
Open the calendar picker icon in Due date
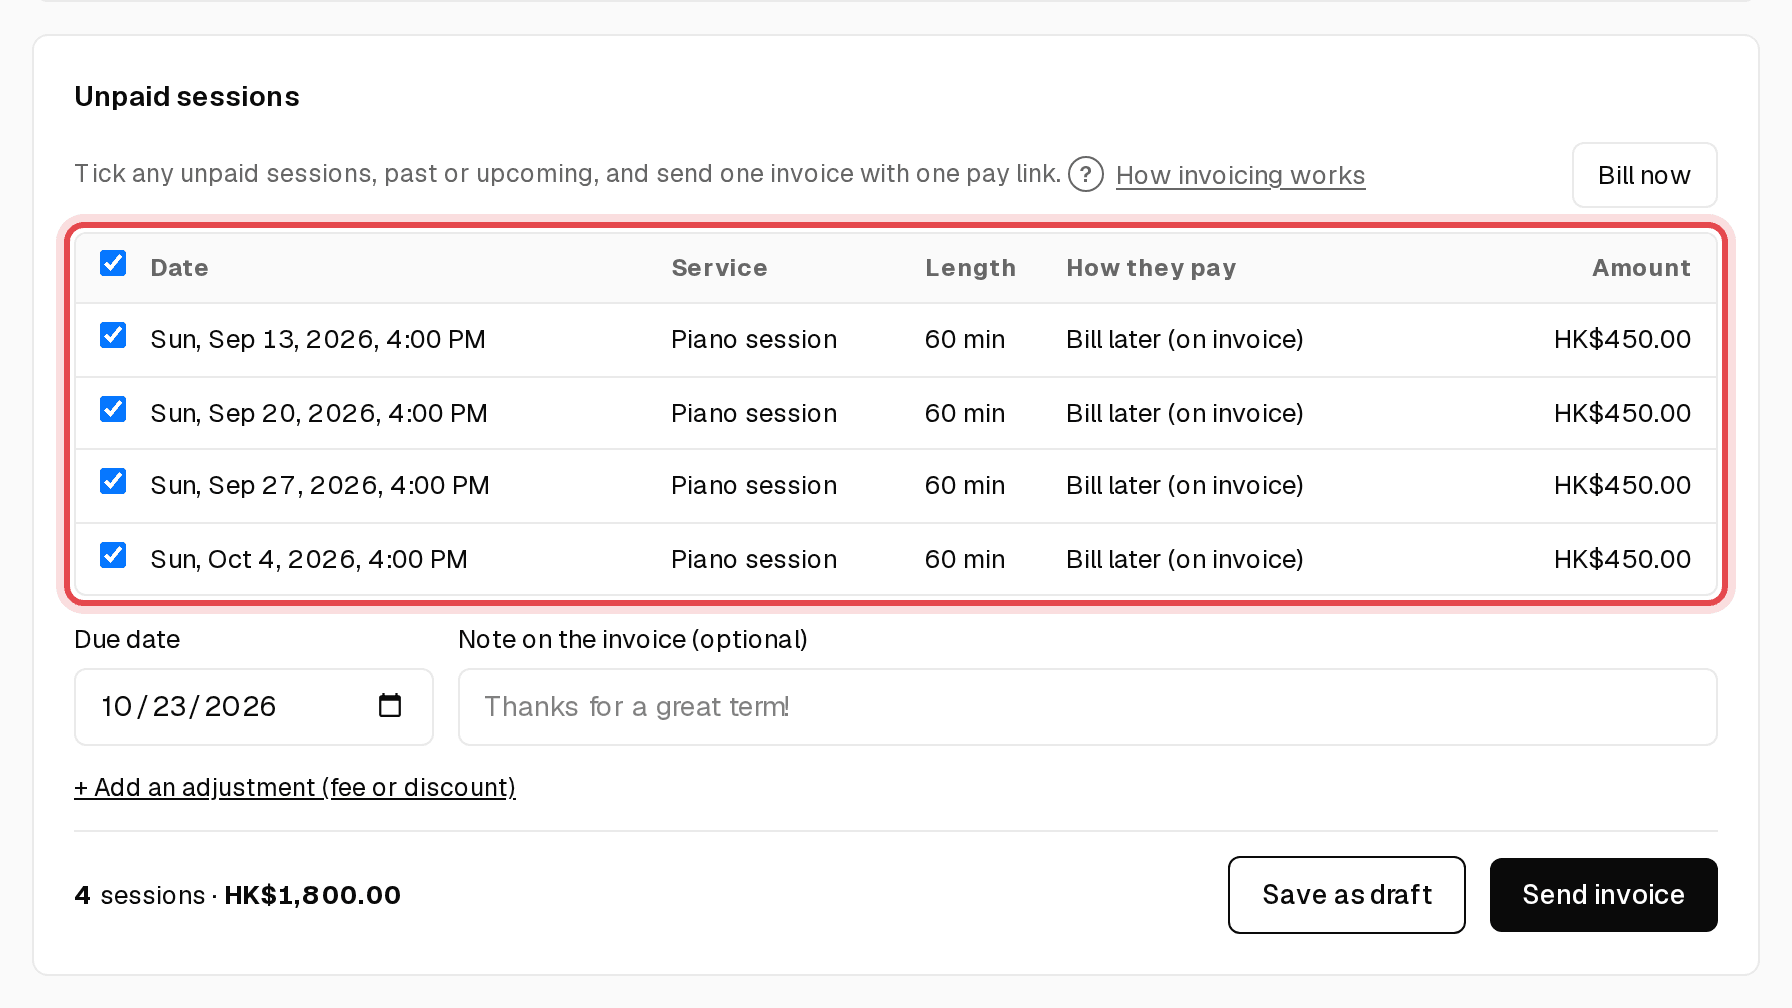390,706
